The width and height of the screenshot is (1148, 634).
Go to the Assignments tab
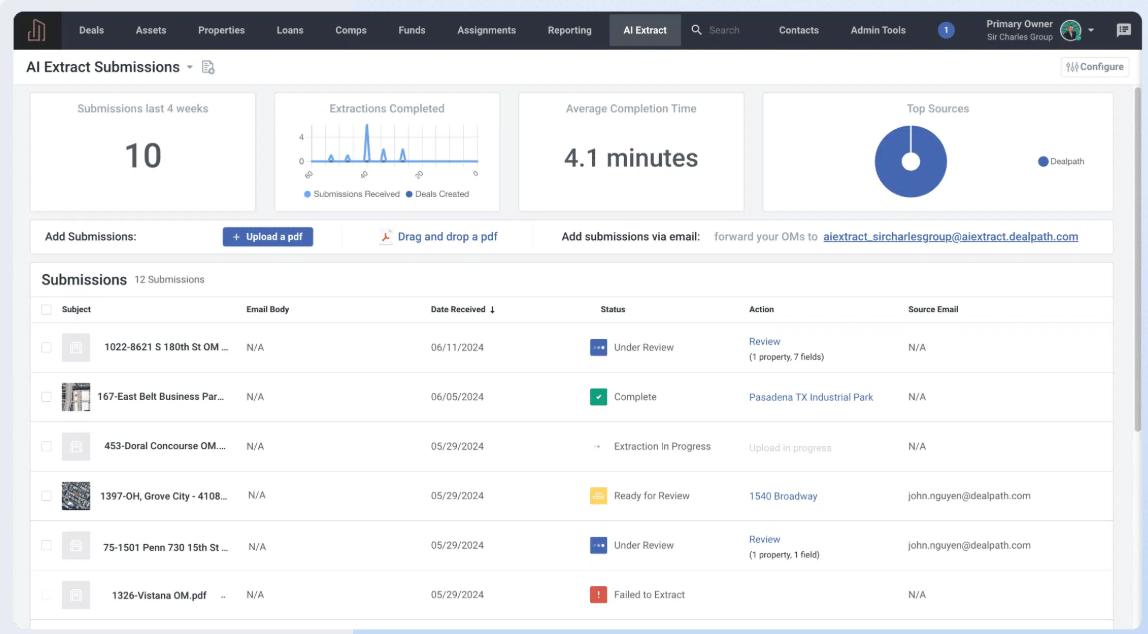pos(486,30)
